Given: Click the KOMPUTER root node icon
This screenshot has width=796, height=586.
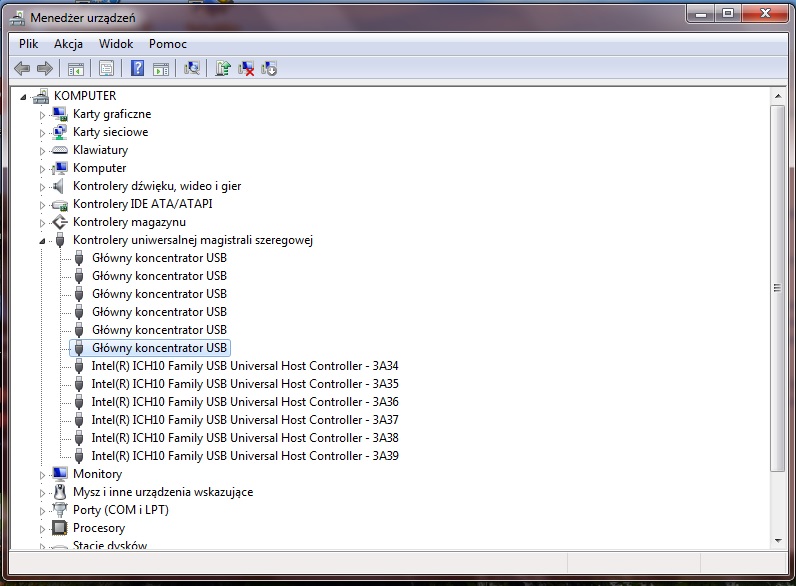Looking at the screenshot, I should click(41, 96).
